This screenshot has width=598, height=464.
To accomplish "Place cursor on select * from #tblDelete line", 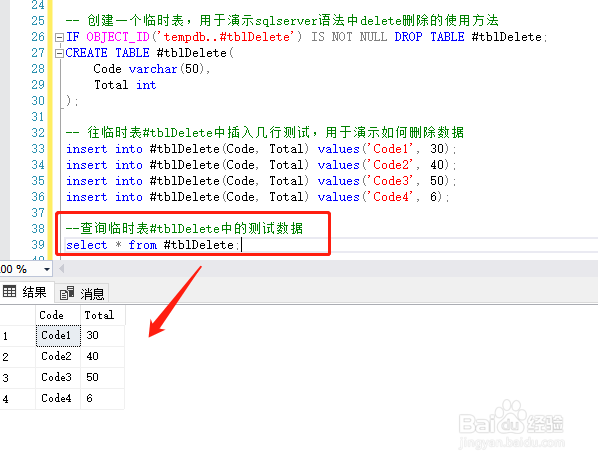I will point(153,245).
